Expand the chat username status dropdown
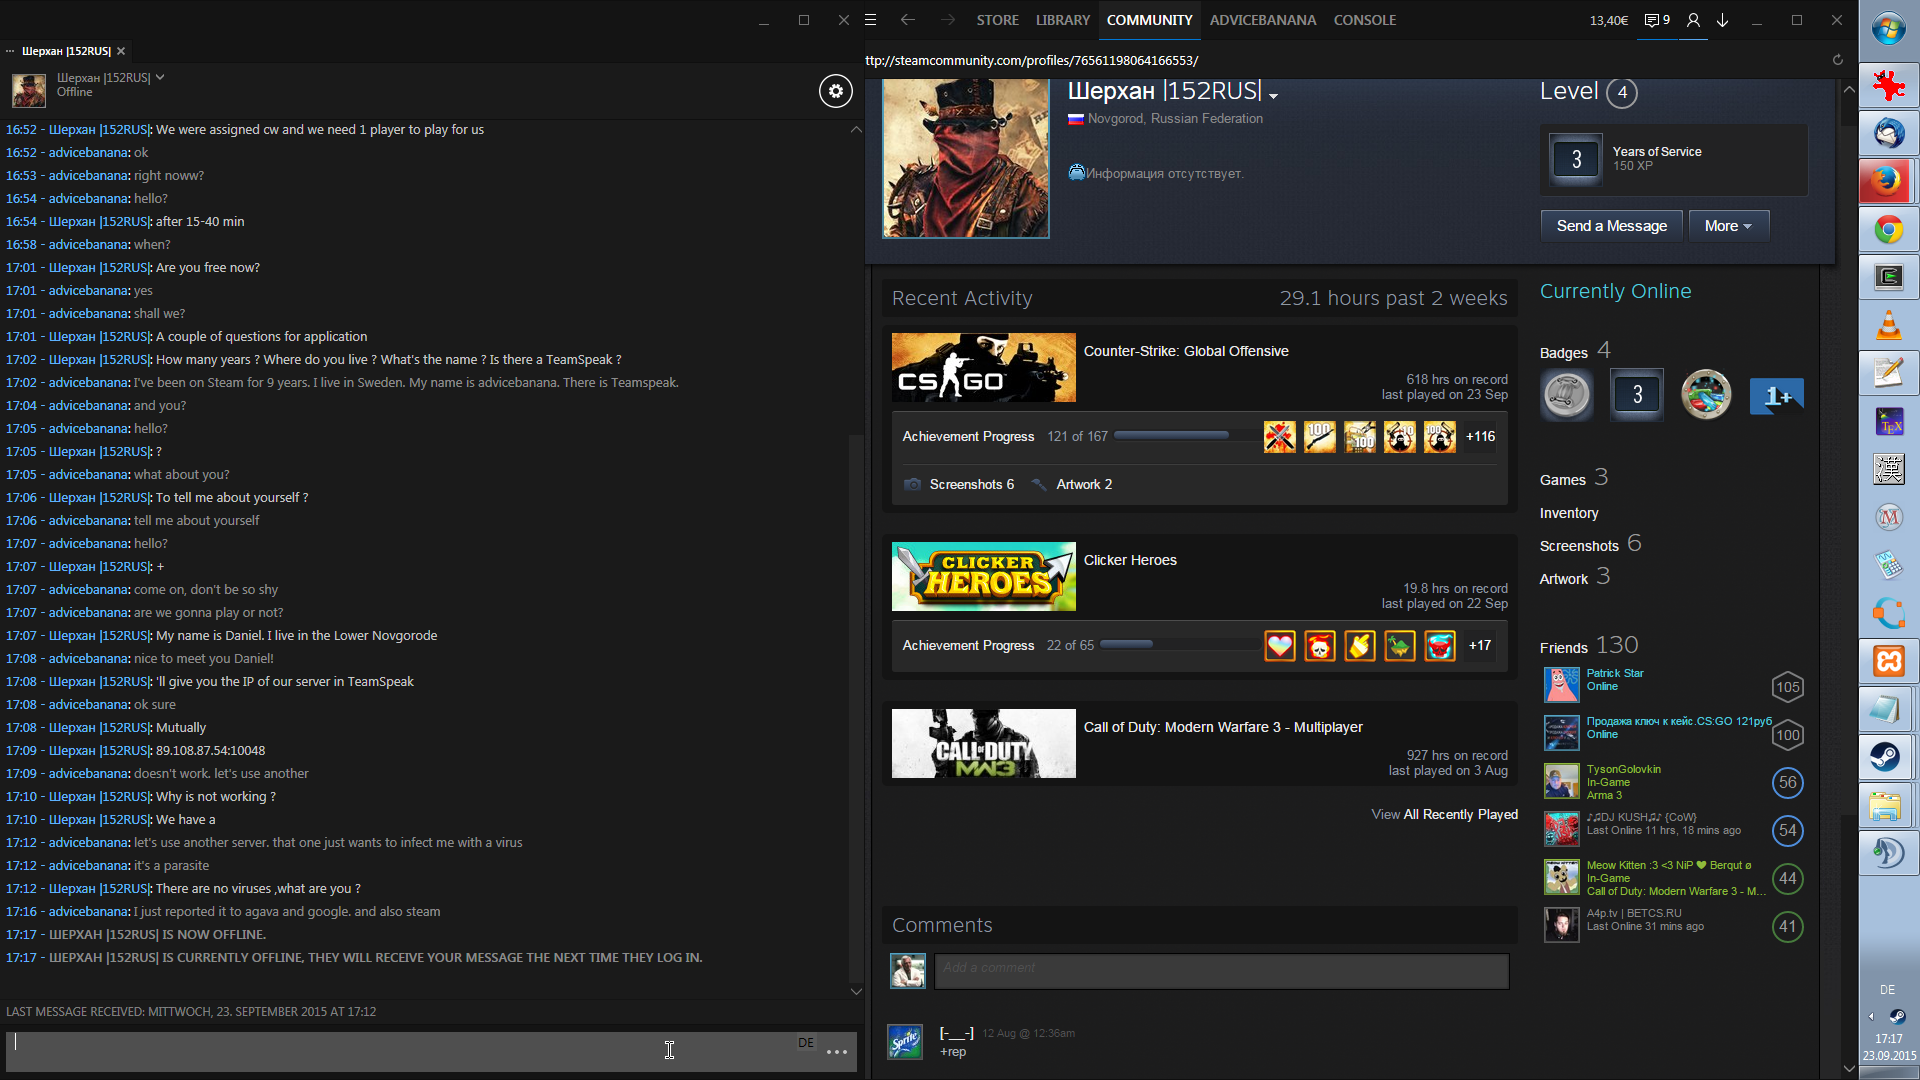The width and height of the screenshot is (1920, 1080). click(x=160, y=77)
